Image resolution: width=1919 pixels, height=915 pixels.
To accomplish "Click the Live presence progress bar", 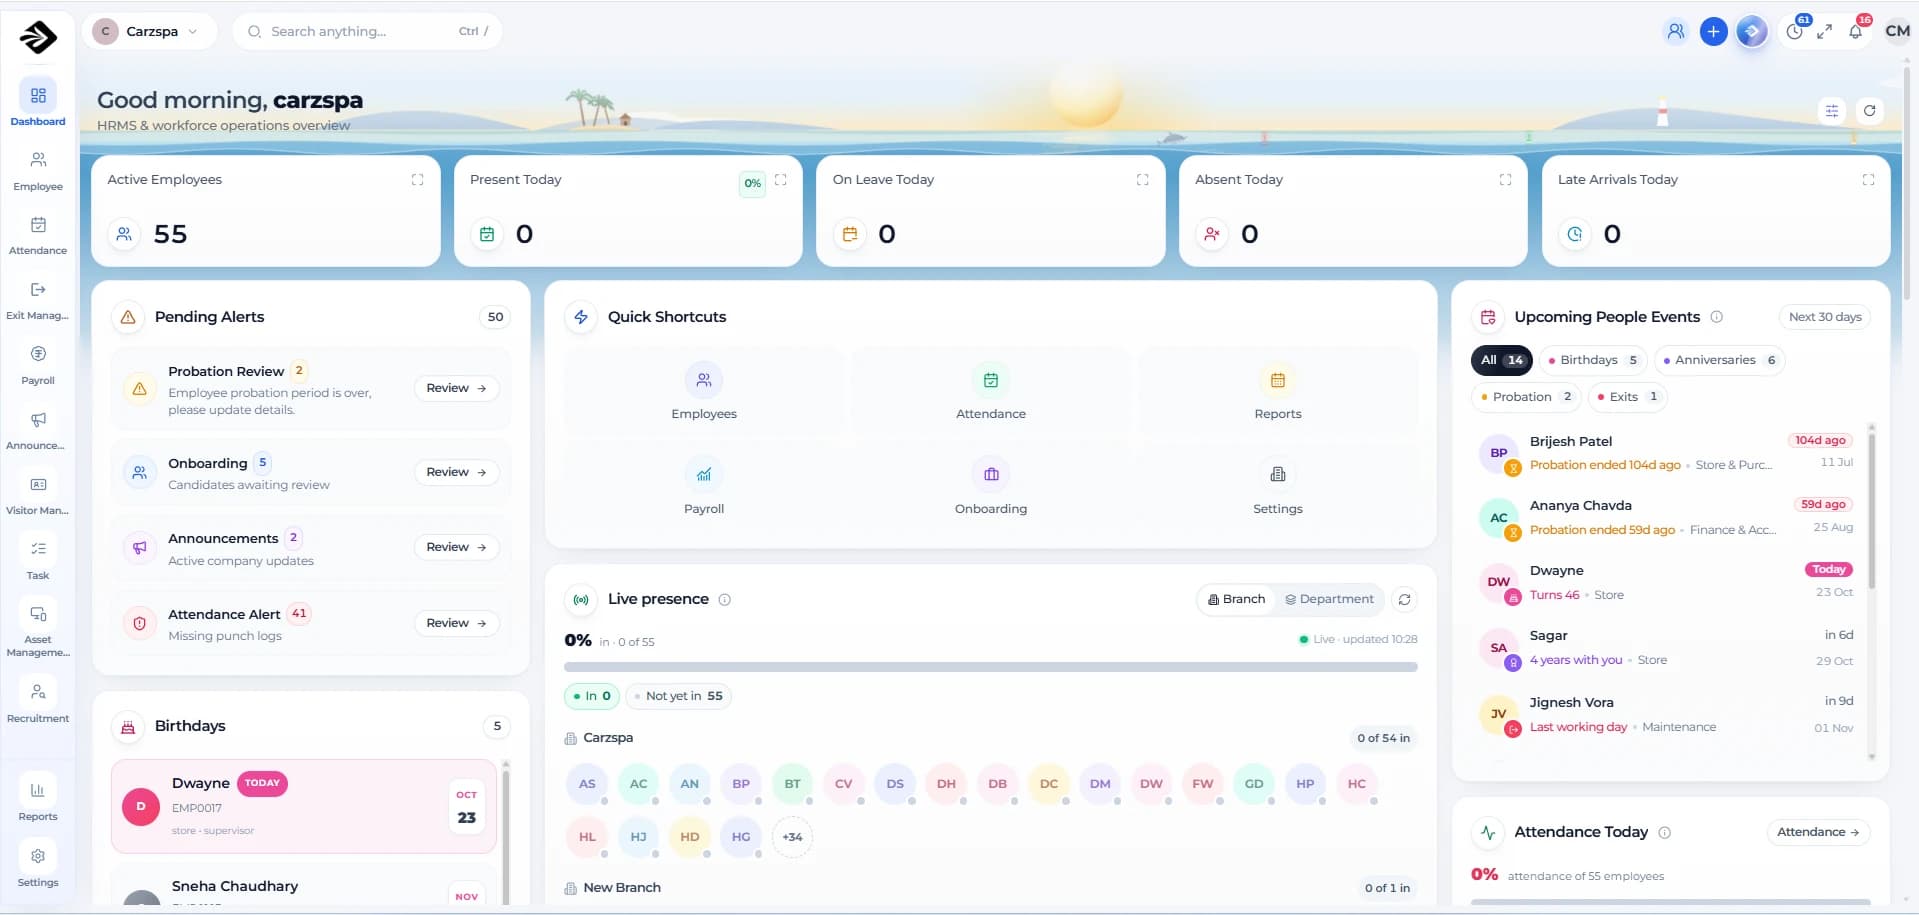I will 990,667.
